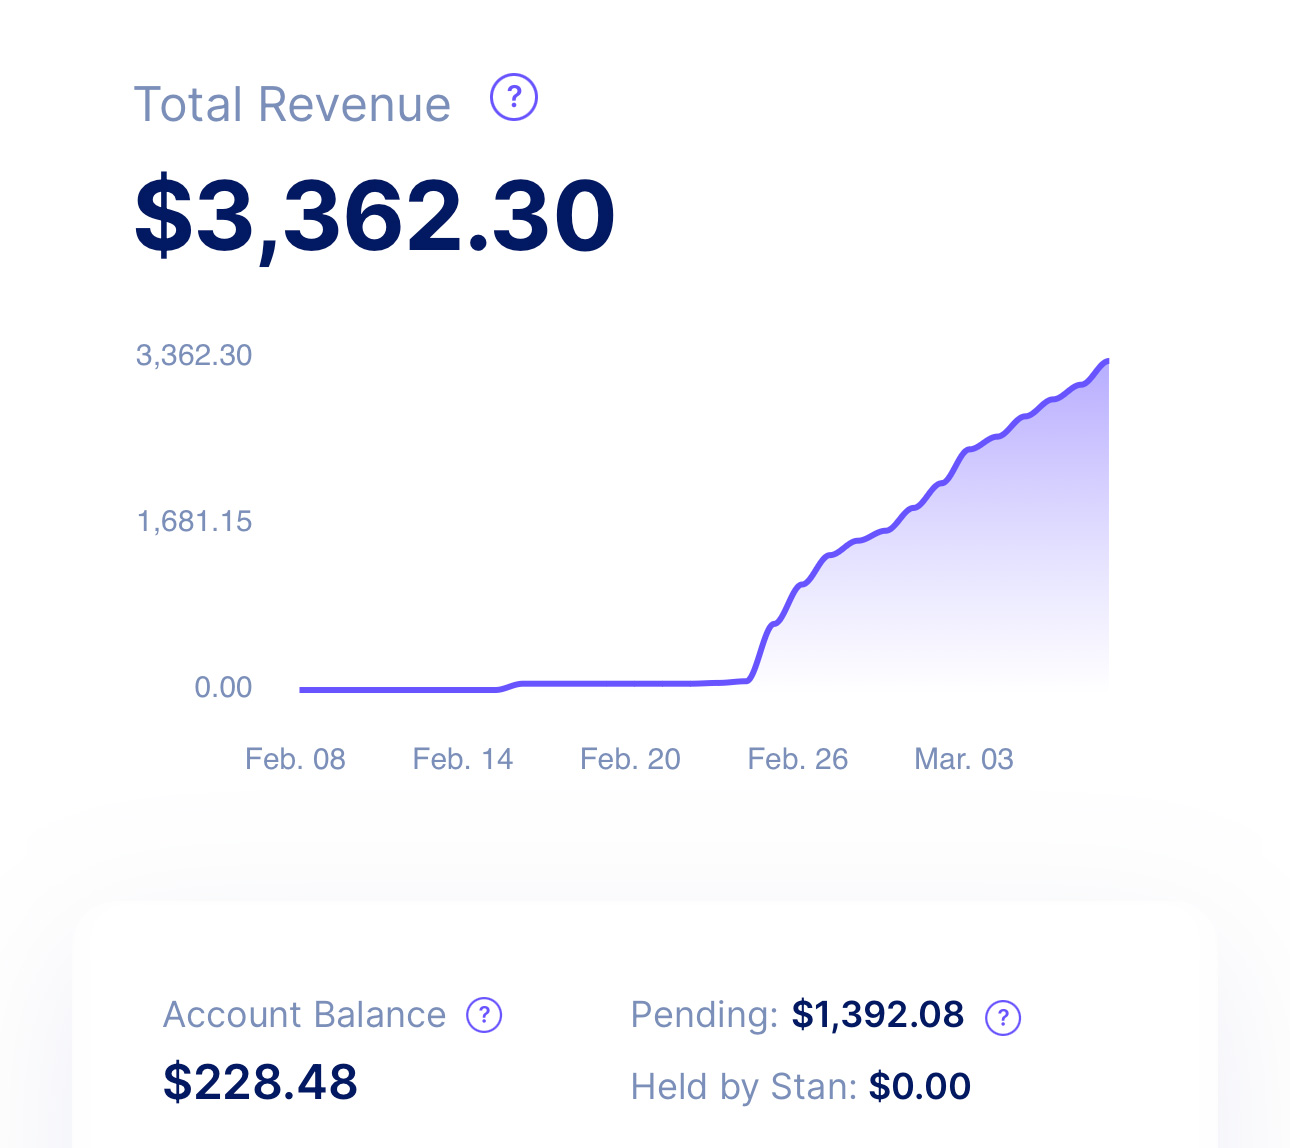
Task: Select the $228.48 balance amount
Action: tap(260, 1081)
